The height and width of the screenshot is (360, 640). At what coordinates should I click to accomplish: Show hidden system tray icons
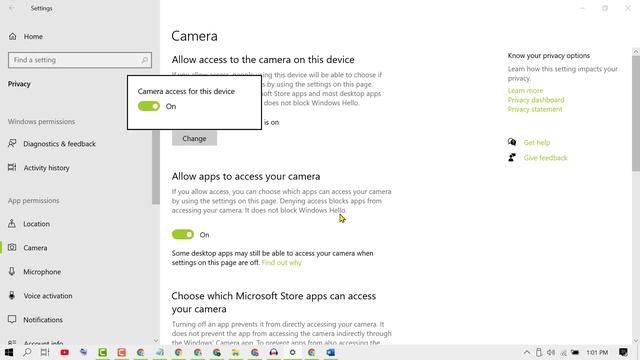click(527, 352)
